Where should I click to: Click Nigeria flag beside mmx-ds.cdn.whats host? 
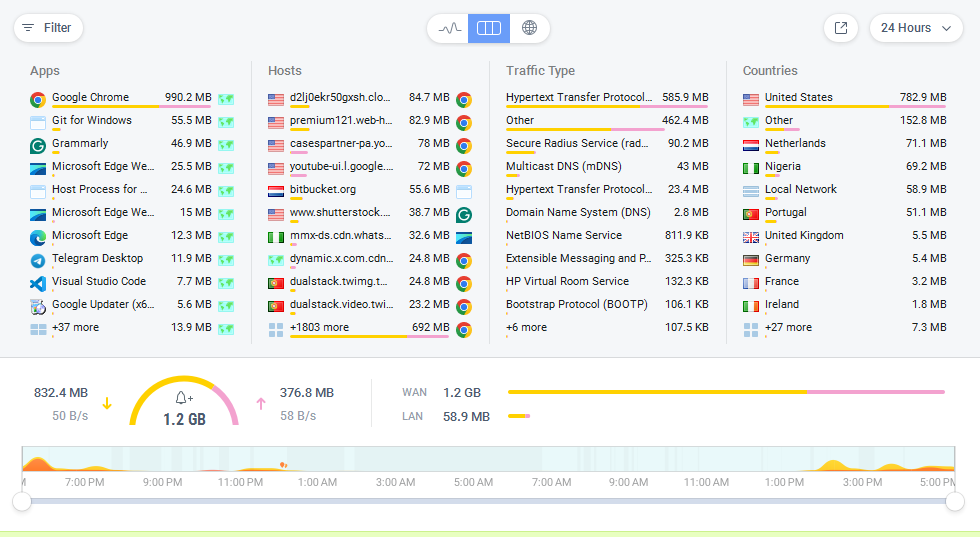pos(276,238)
